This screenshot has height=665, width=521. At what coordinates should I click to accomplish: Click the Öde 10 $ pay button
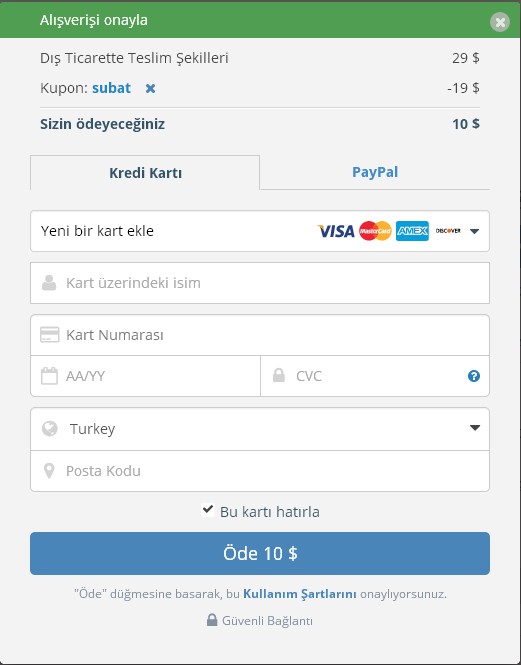[260, 553]
